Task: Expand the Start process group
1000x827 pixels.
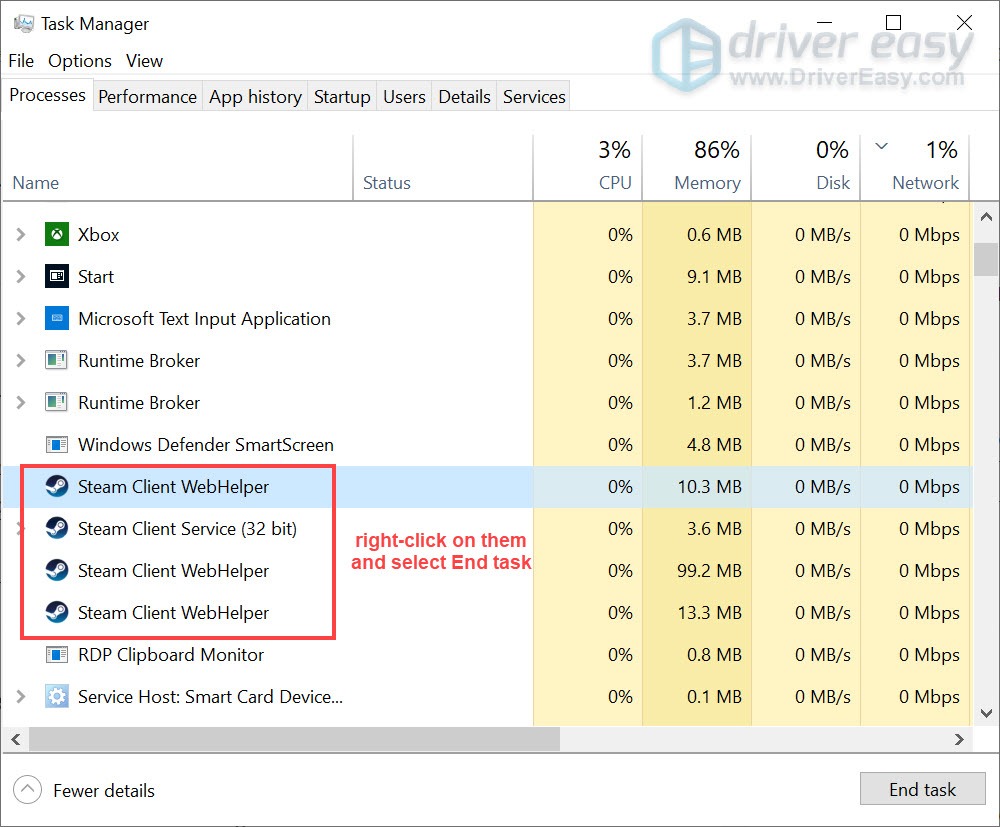Action: pyautogui.click(x=20, y=277)
